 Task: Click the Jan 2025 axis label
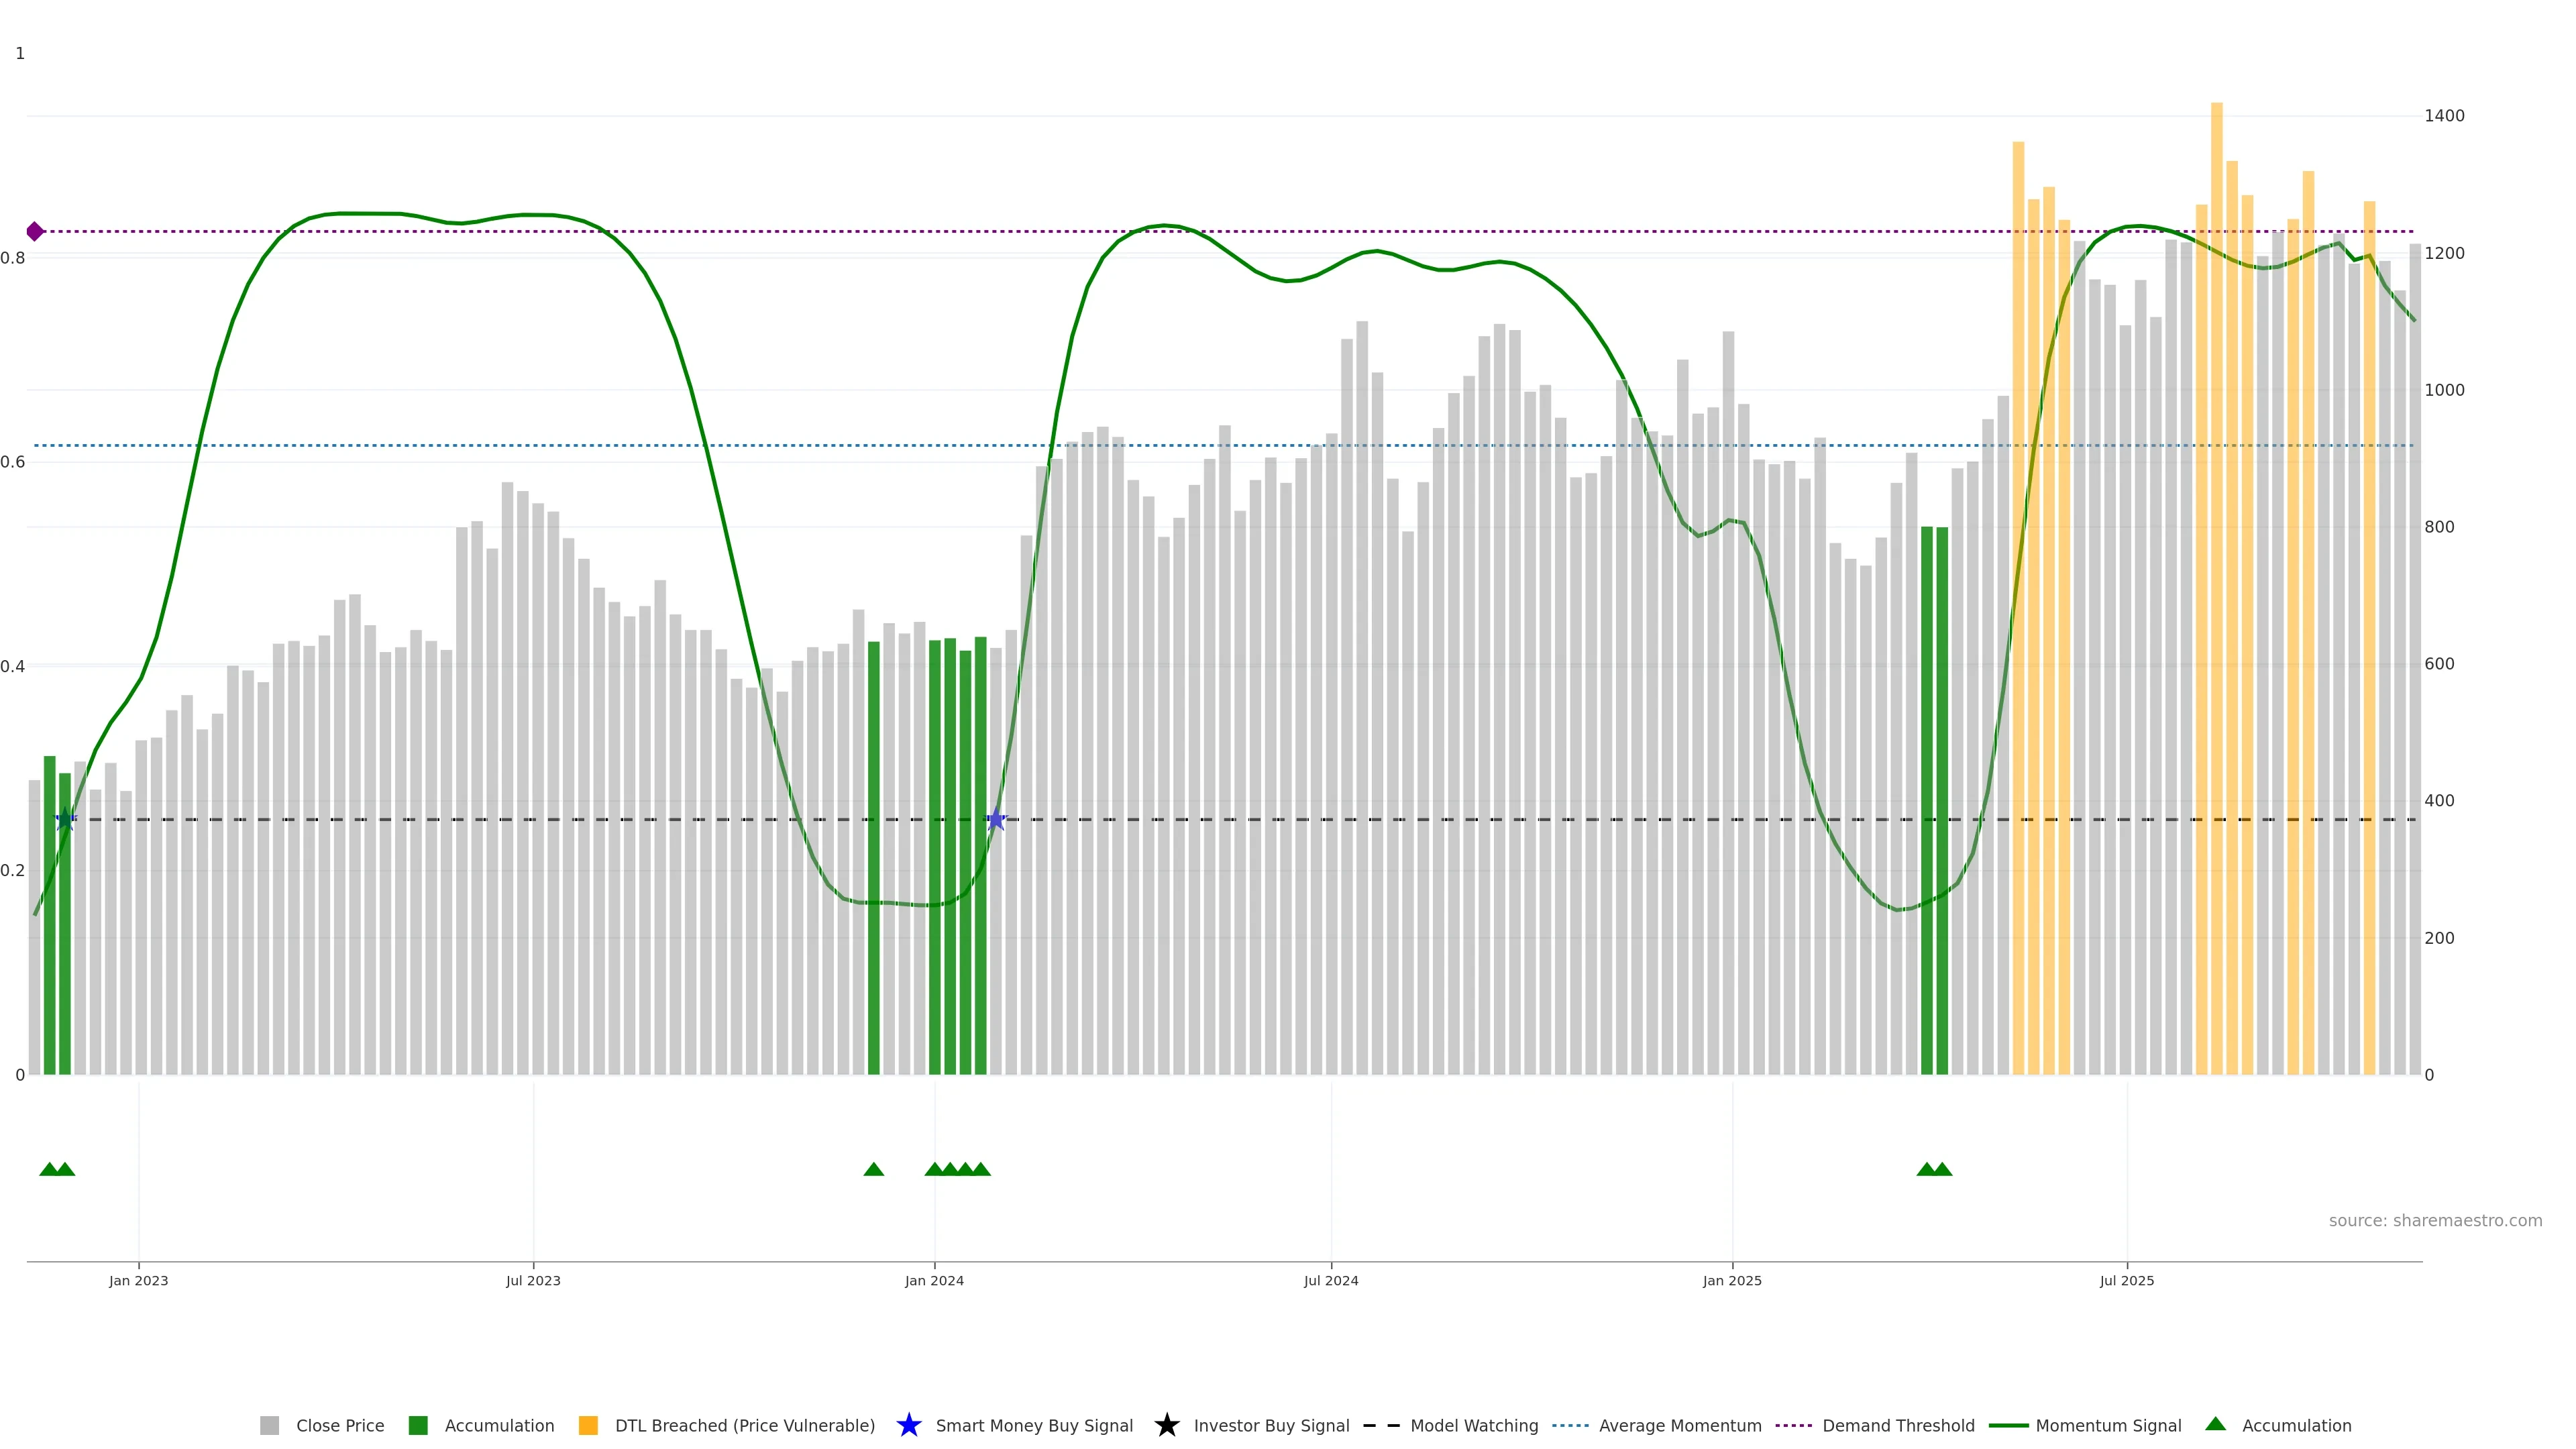click(x=1731, y=1280)
